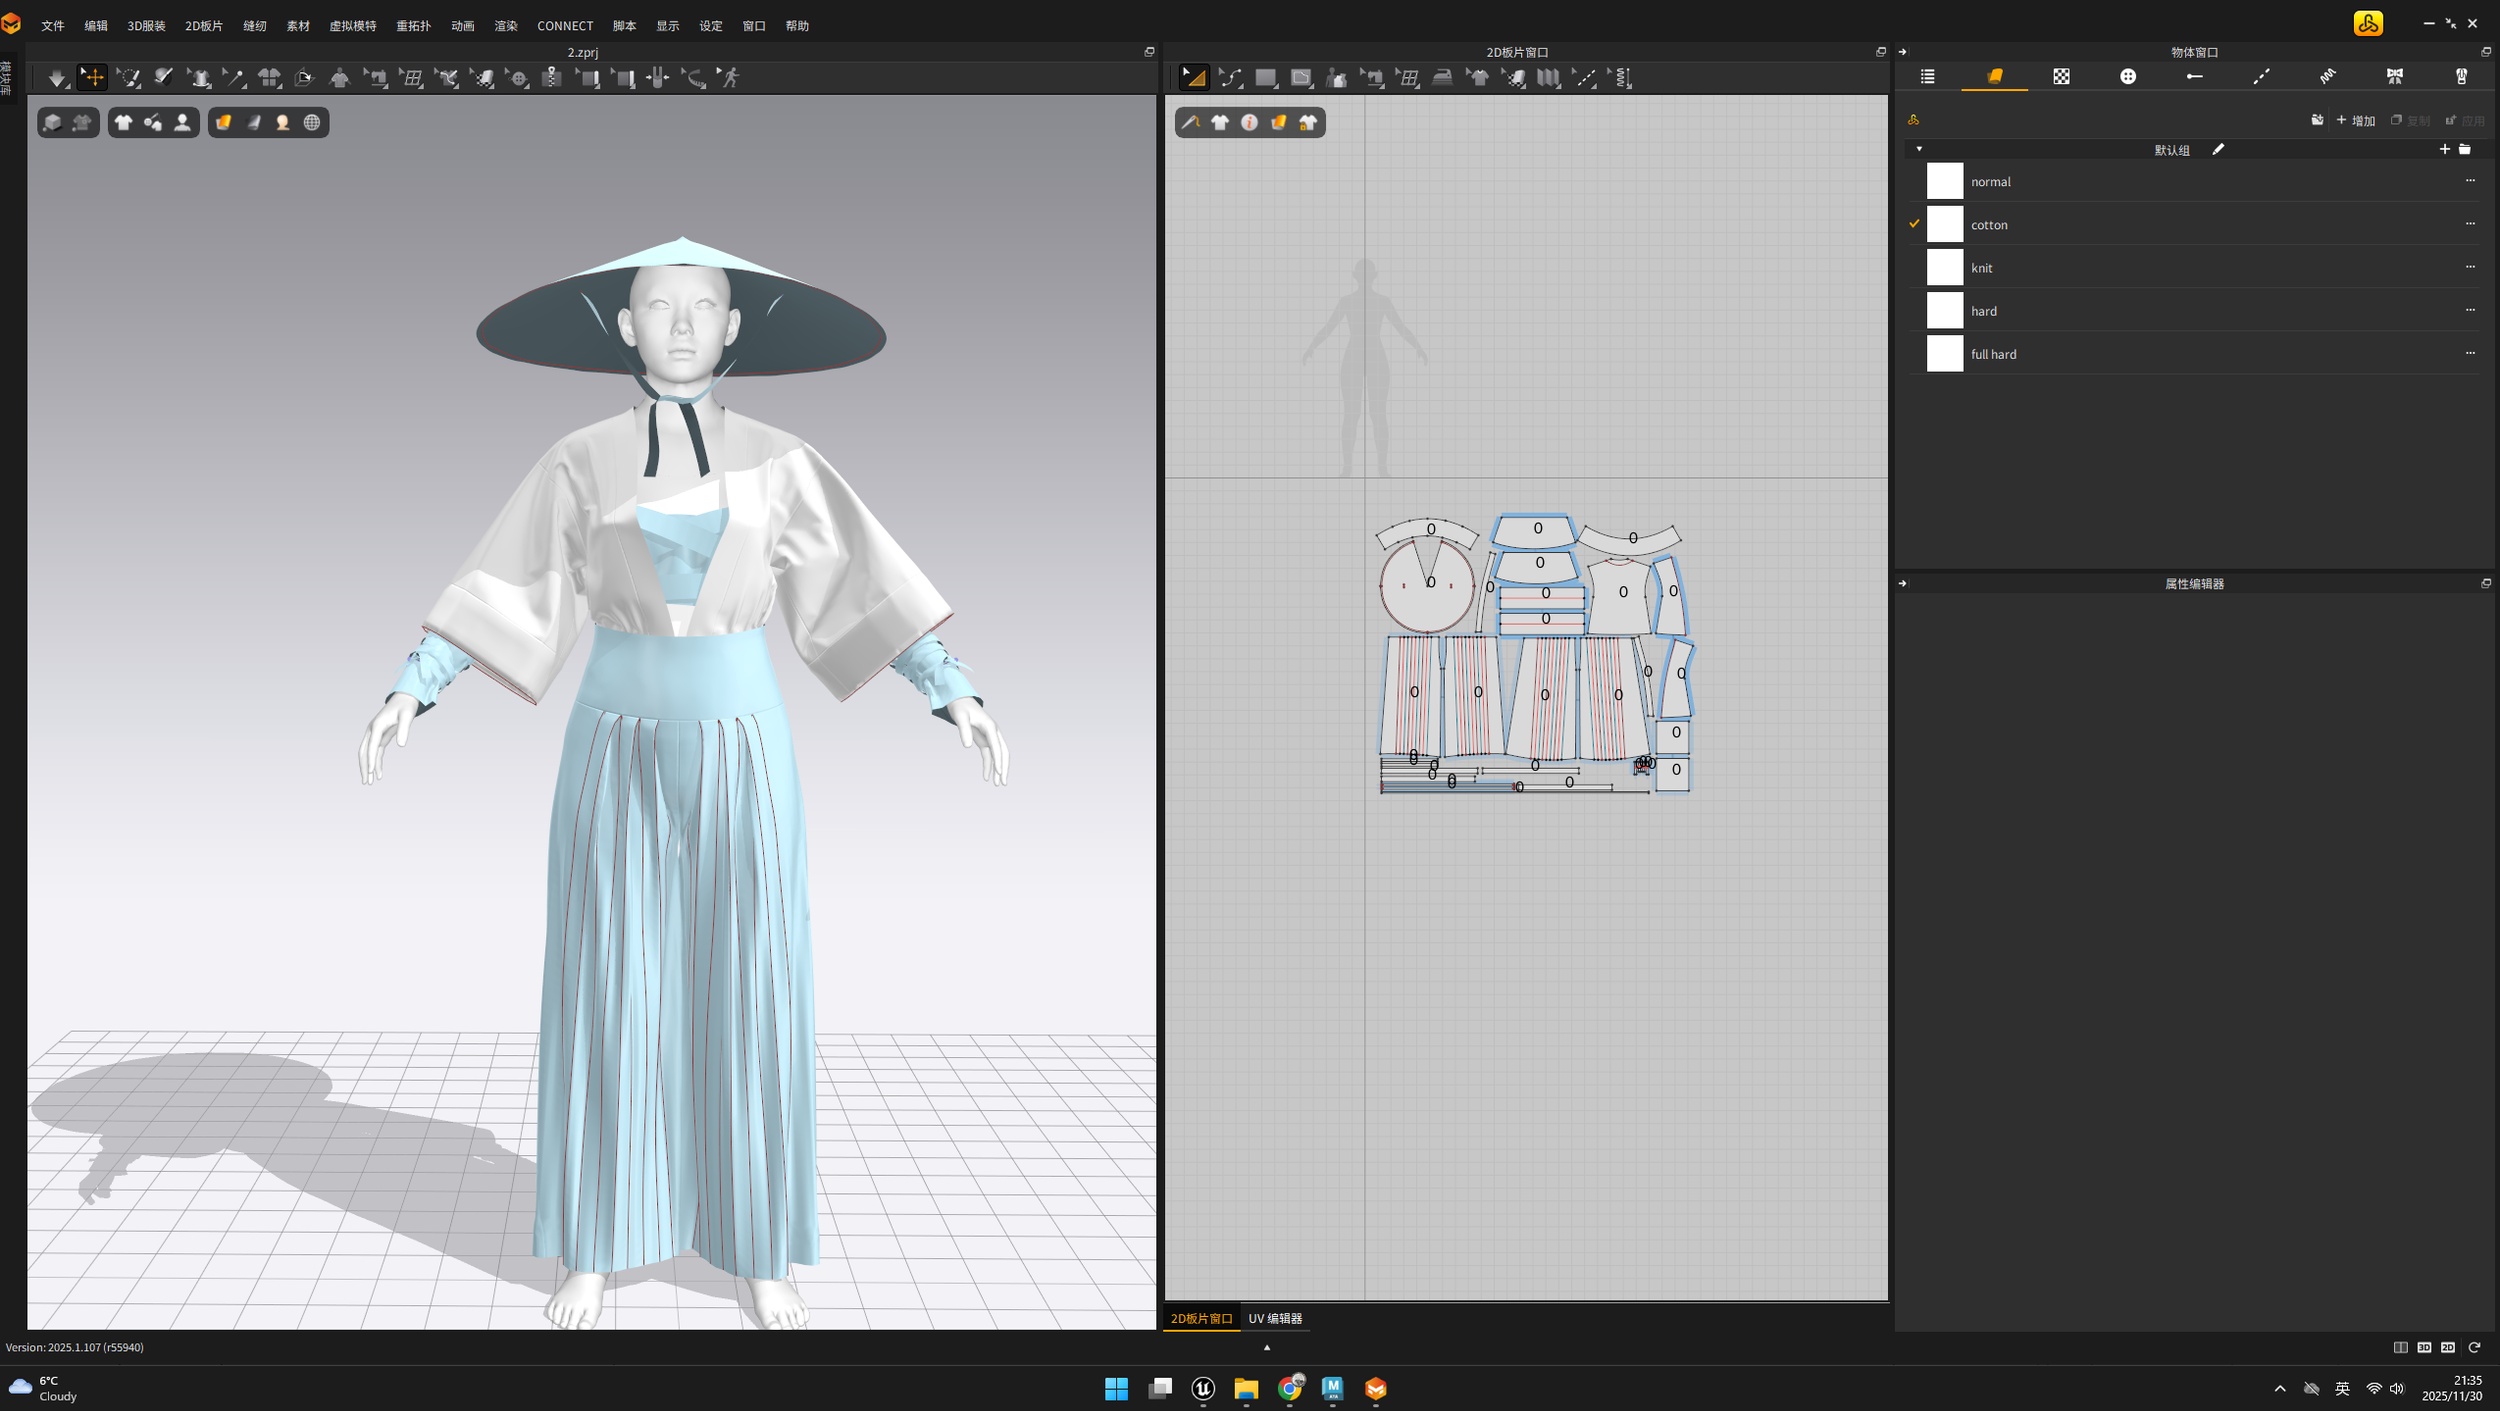Viewport: 2500px width, 1411px height.
Task: Toggle show avatar icon in 3D view
Action: pyautogui.click(x=182, y=122)
